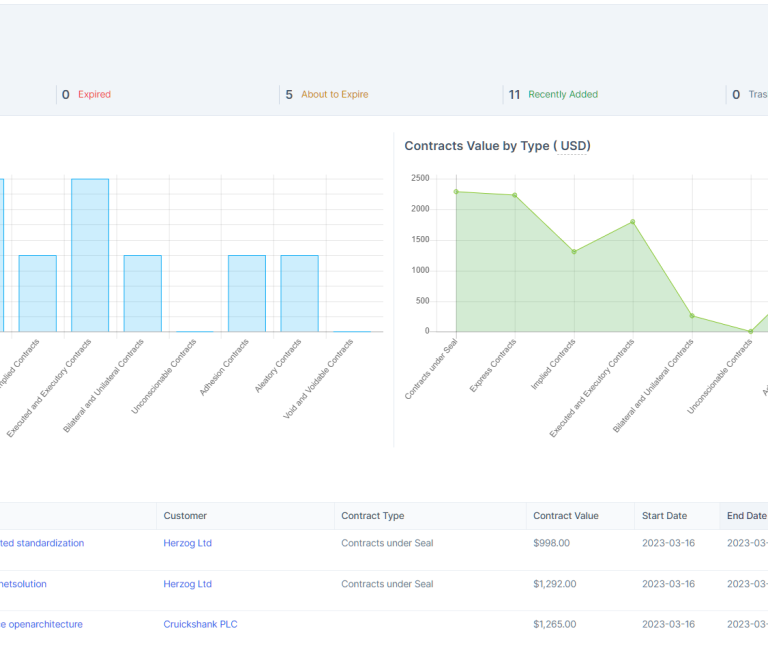Select the $1,292.00 contract value cell

pyautogui.click(x=554, y=584)
